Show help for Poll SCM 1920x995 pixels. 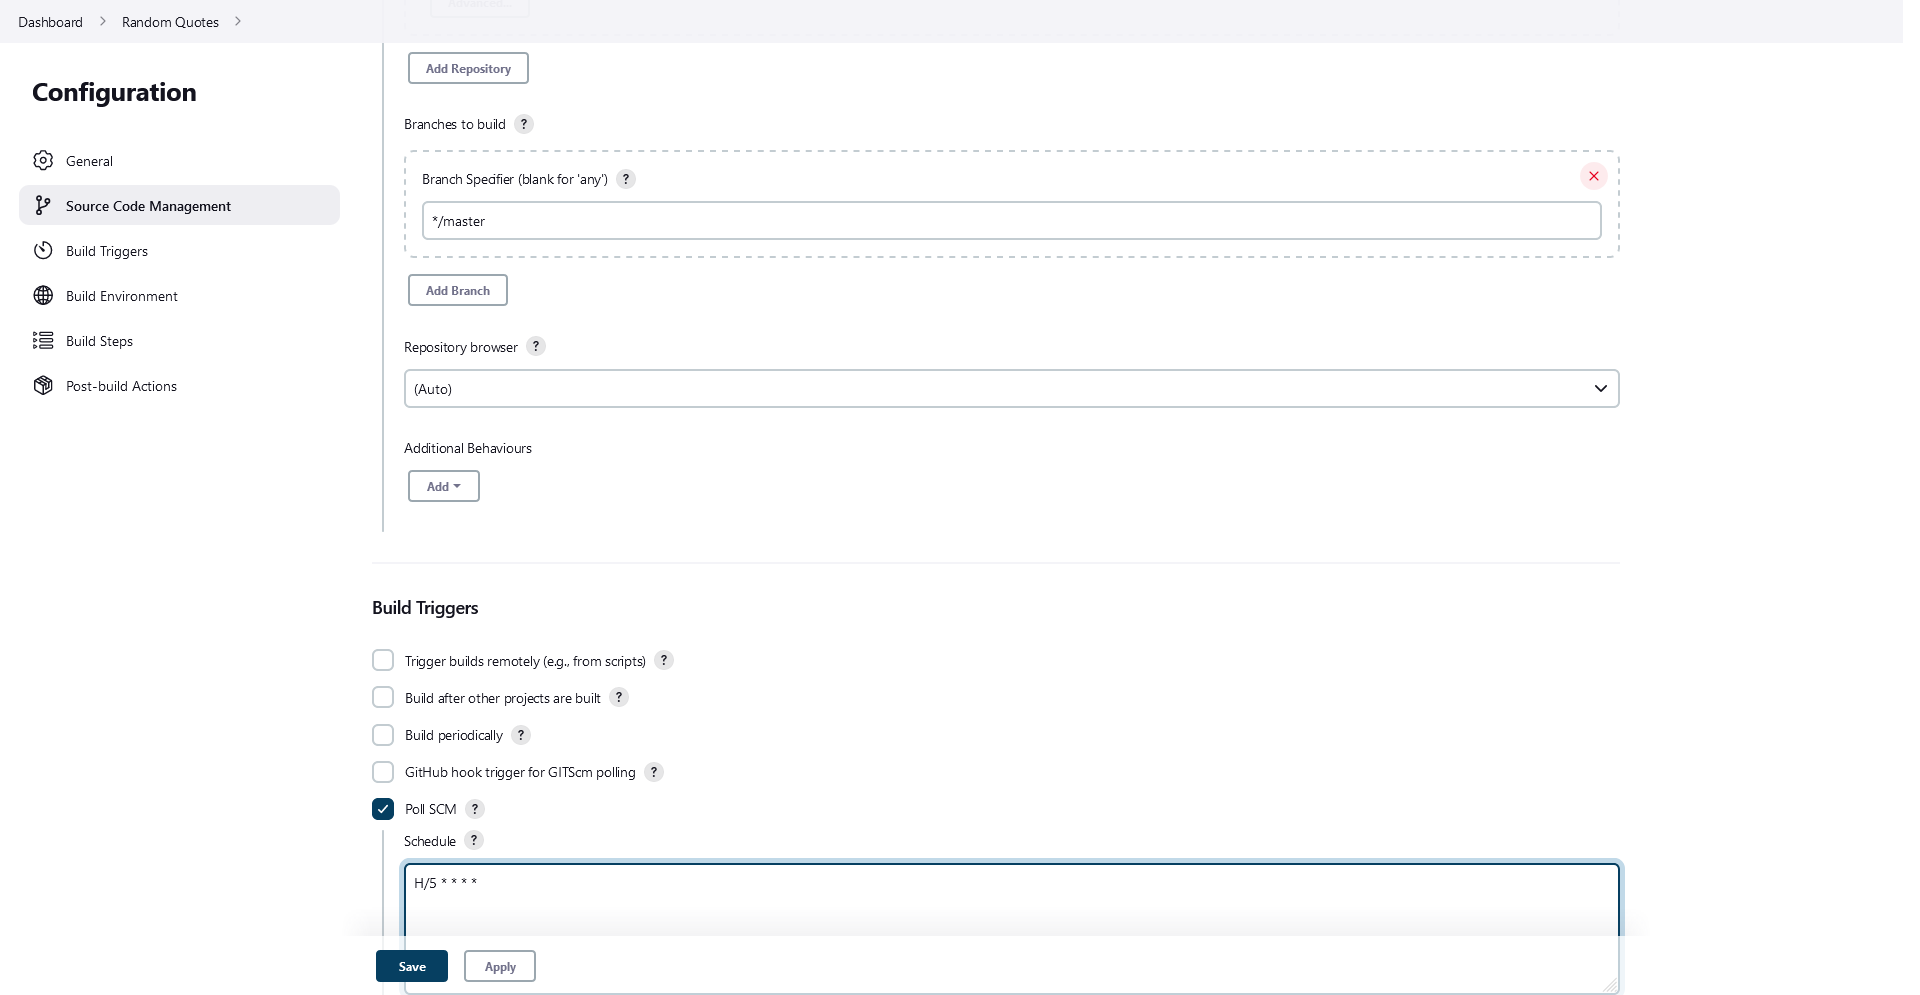point(475,808)
